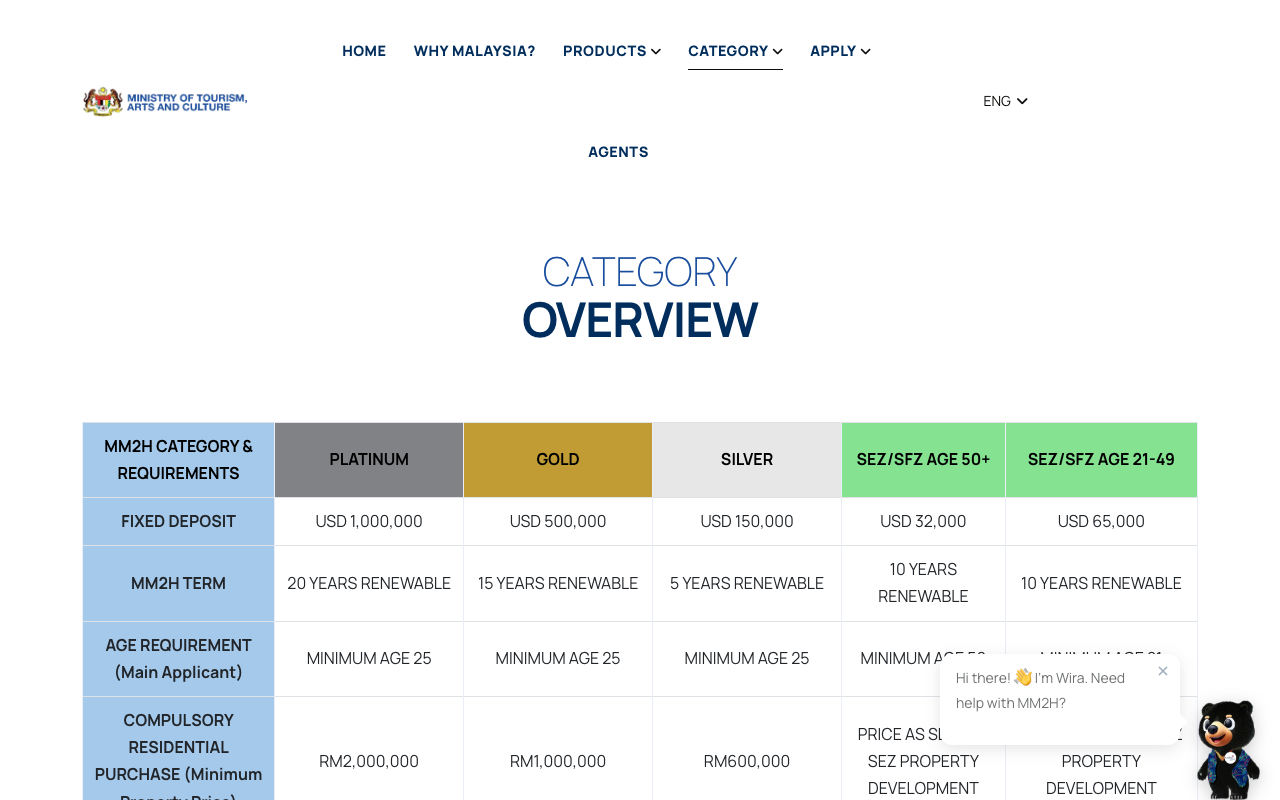Click the USD 65,000 deposit cell
Viewport: 1280px width, 800px height.
1101,521
